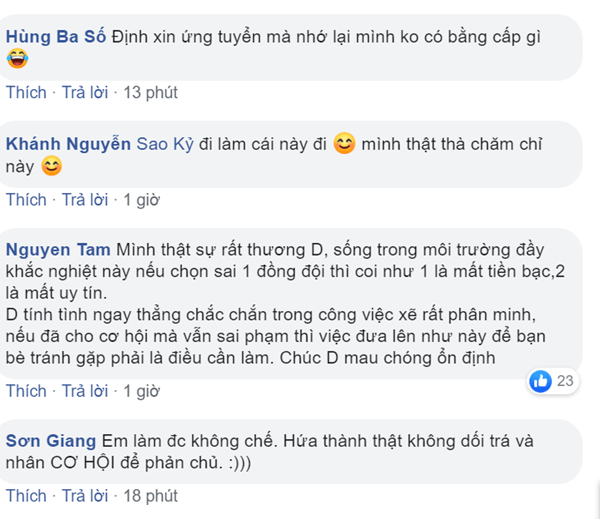Screen dimensions: 600x519
Task: Open Khánh Nguyễn's profile
Action: click(68, 144)
